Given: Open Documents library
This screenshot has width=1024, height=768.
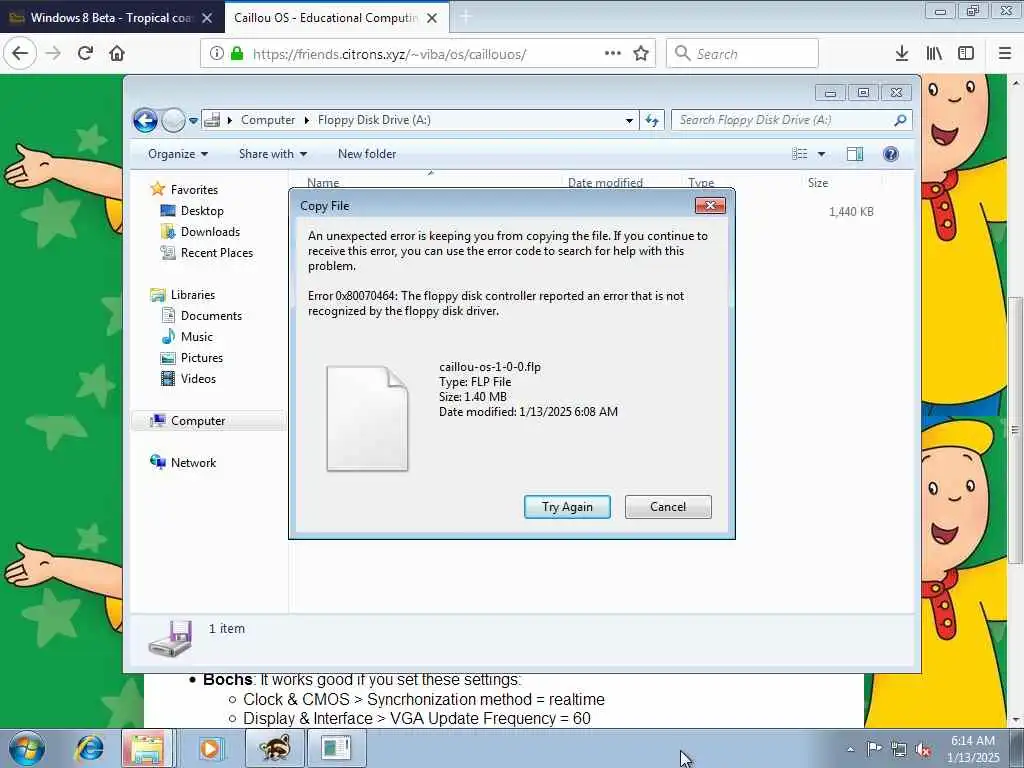Looking at the screenshot, I should [211, 315].
